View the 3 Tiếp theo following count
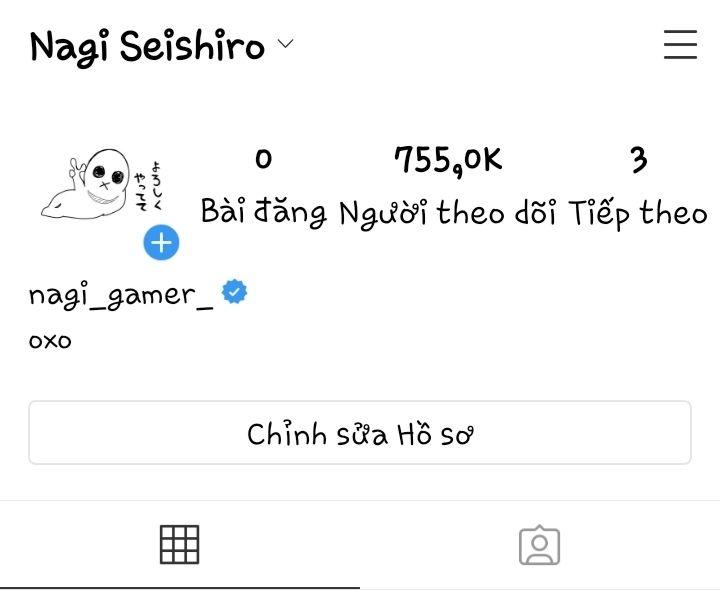Viewport: 720px width, 616px height. coord(639,160)
